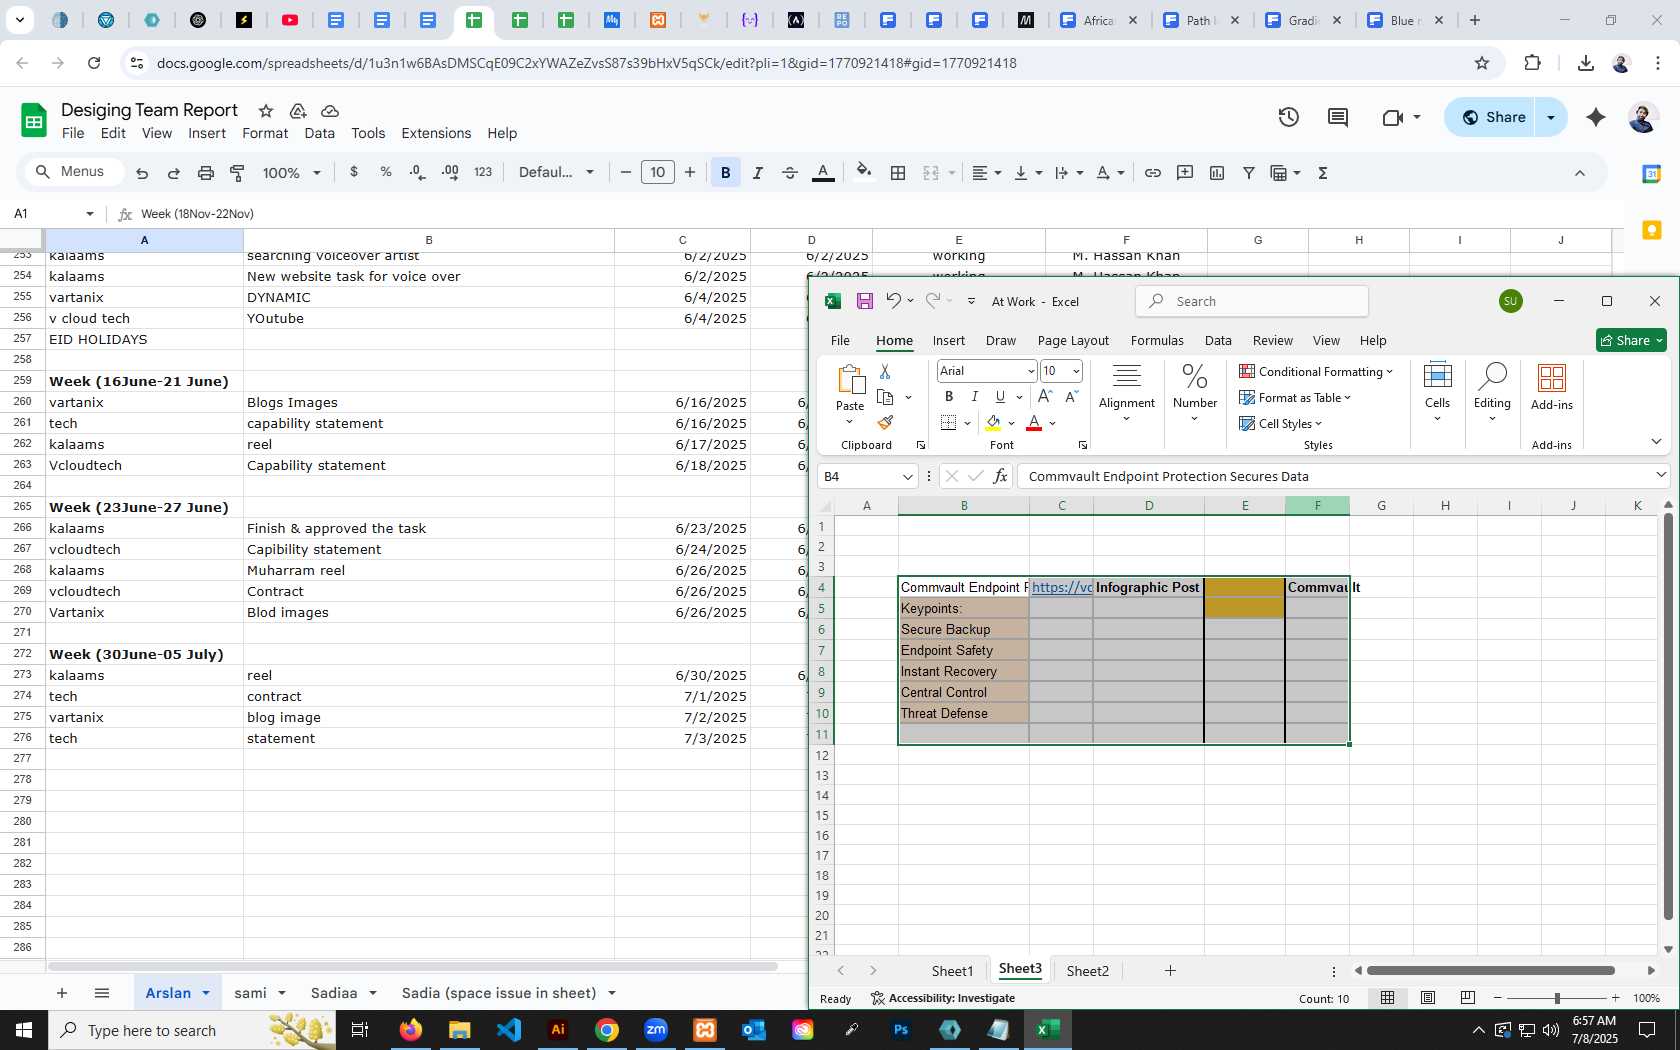Decrease font size in Google Sheets
This screenshot has height=1050, width=1680.
[x=626, y=173]
